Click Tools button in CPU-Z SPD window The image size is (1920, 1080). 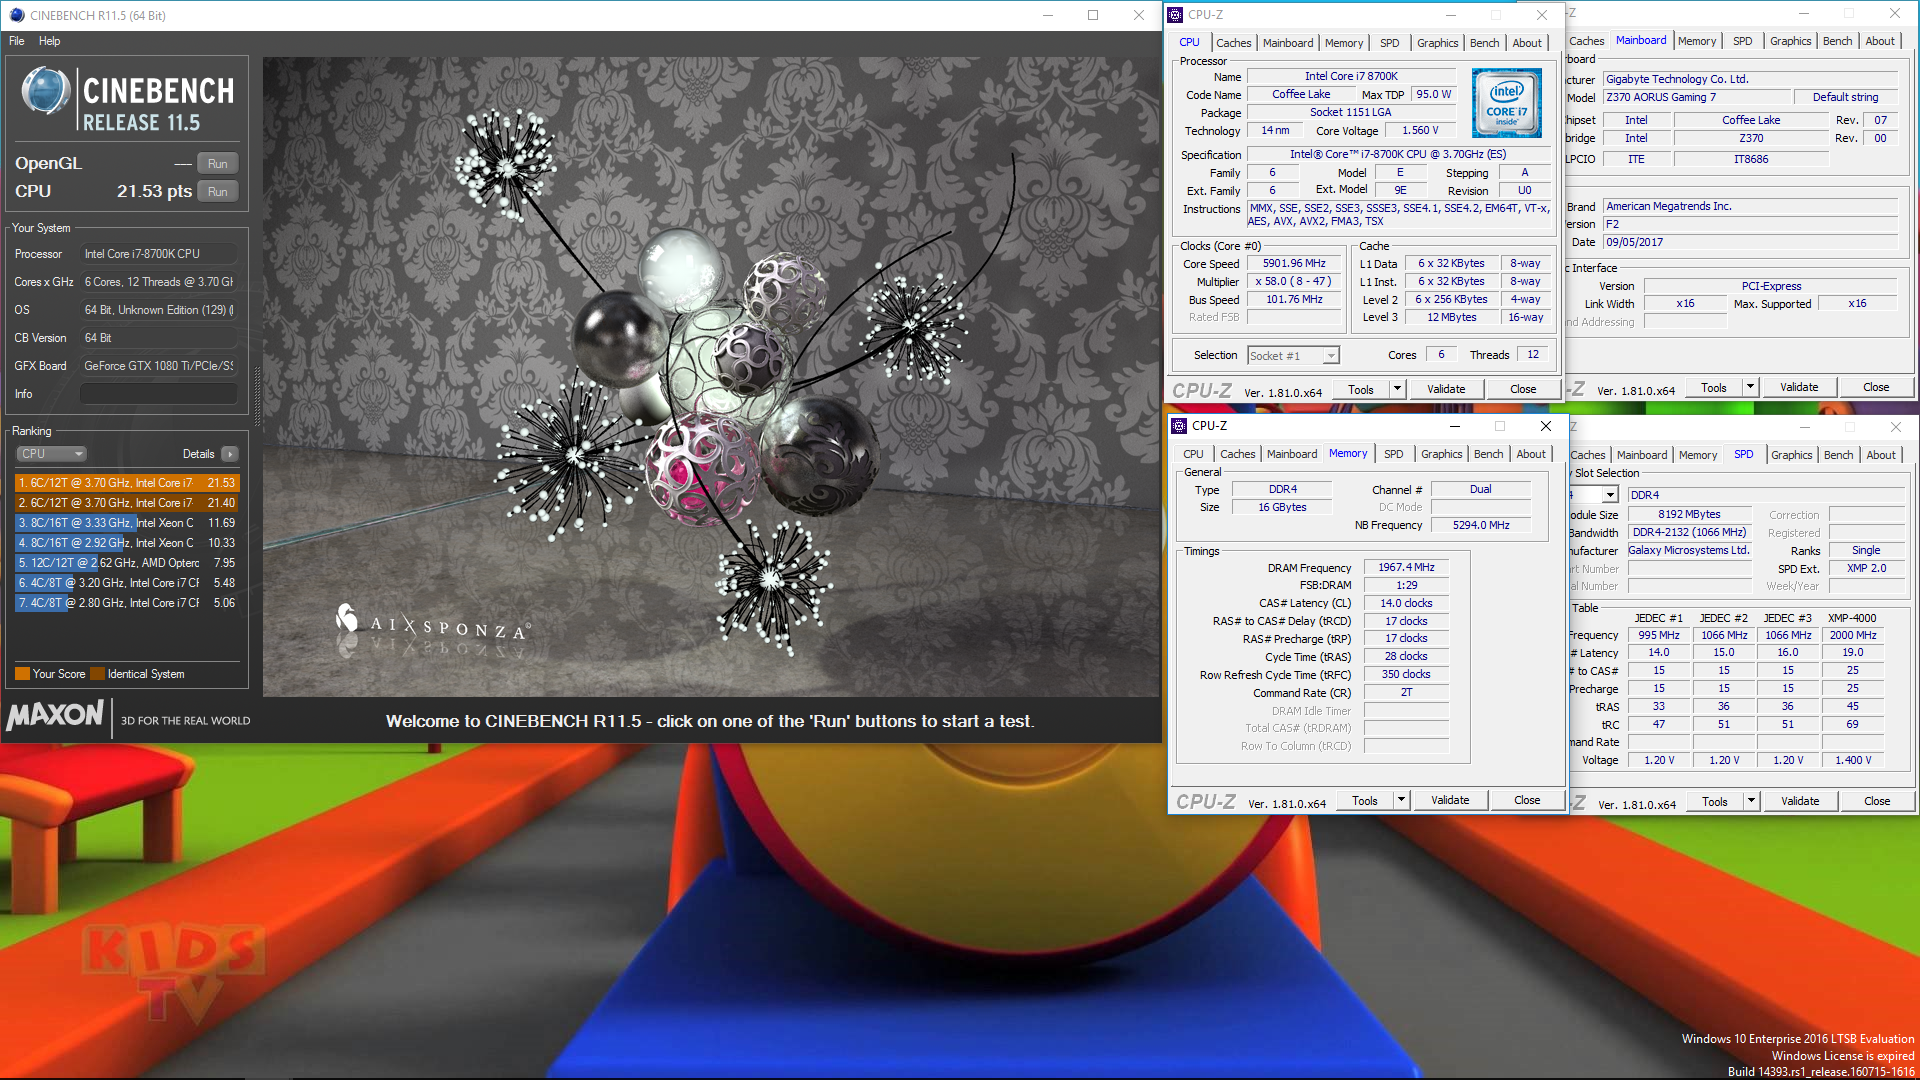1714,802
